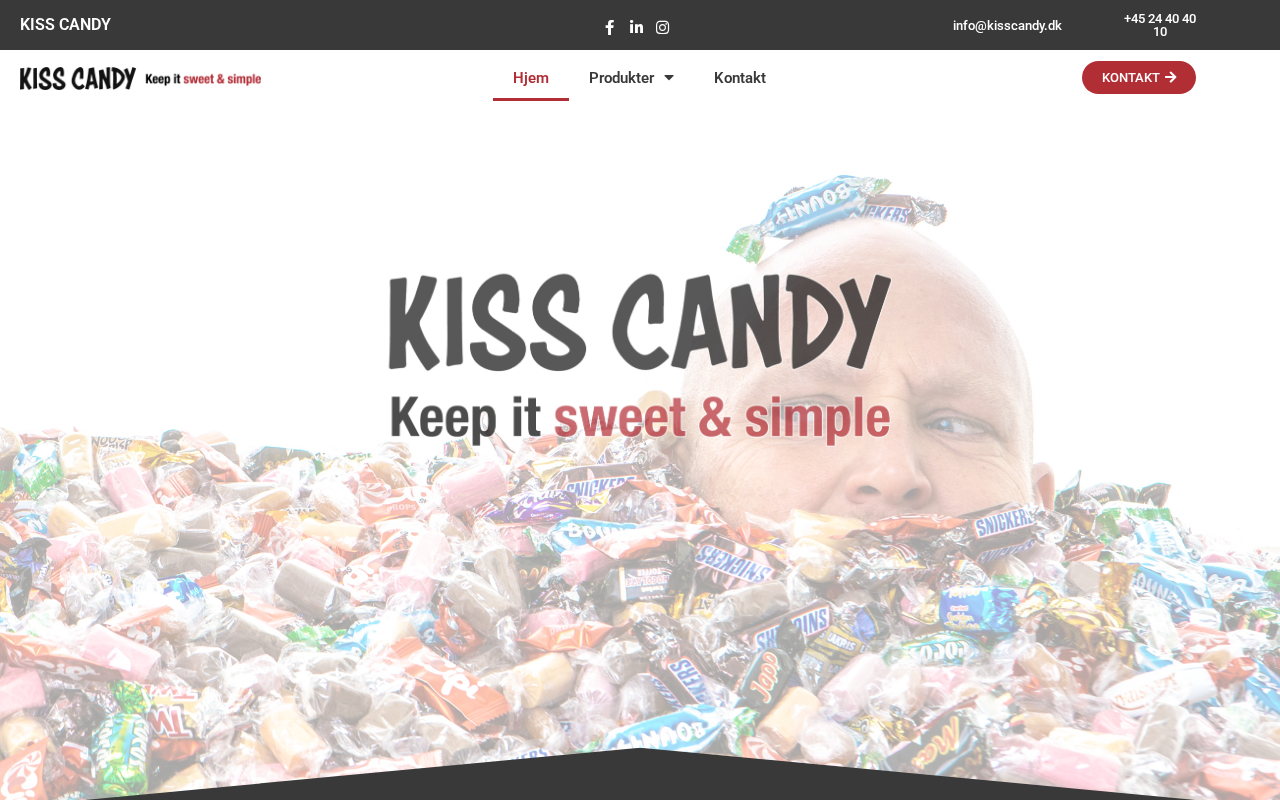Click the arrow icon inside the red KONTAKT button
1280x800 pixels.
pyautogui.click(x=1171, y=77)
